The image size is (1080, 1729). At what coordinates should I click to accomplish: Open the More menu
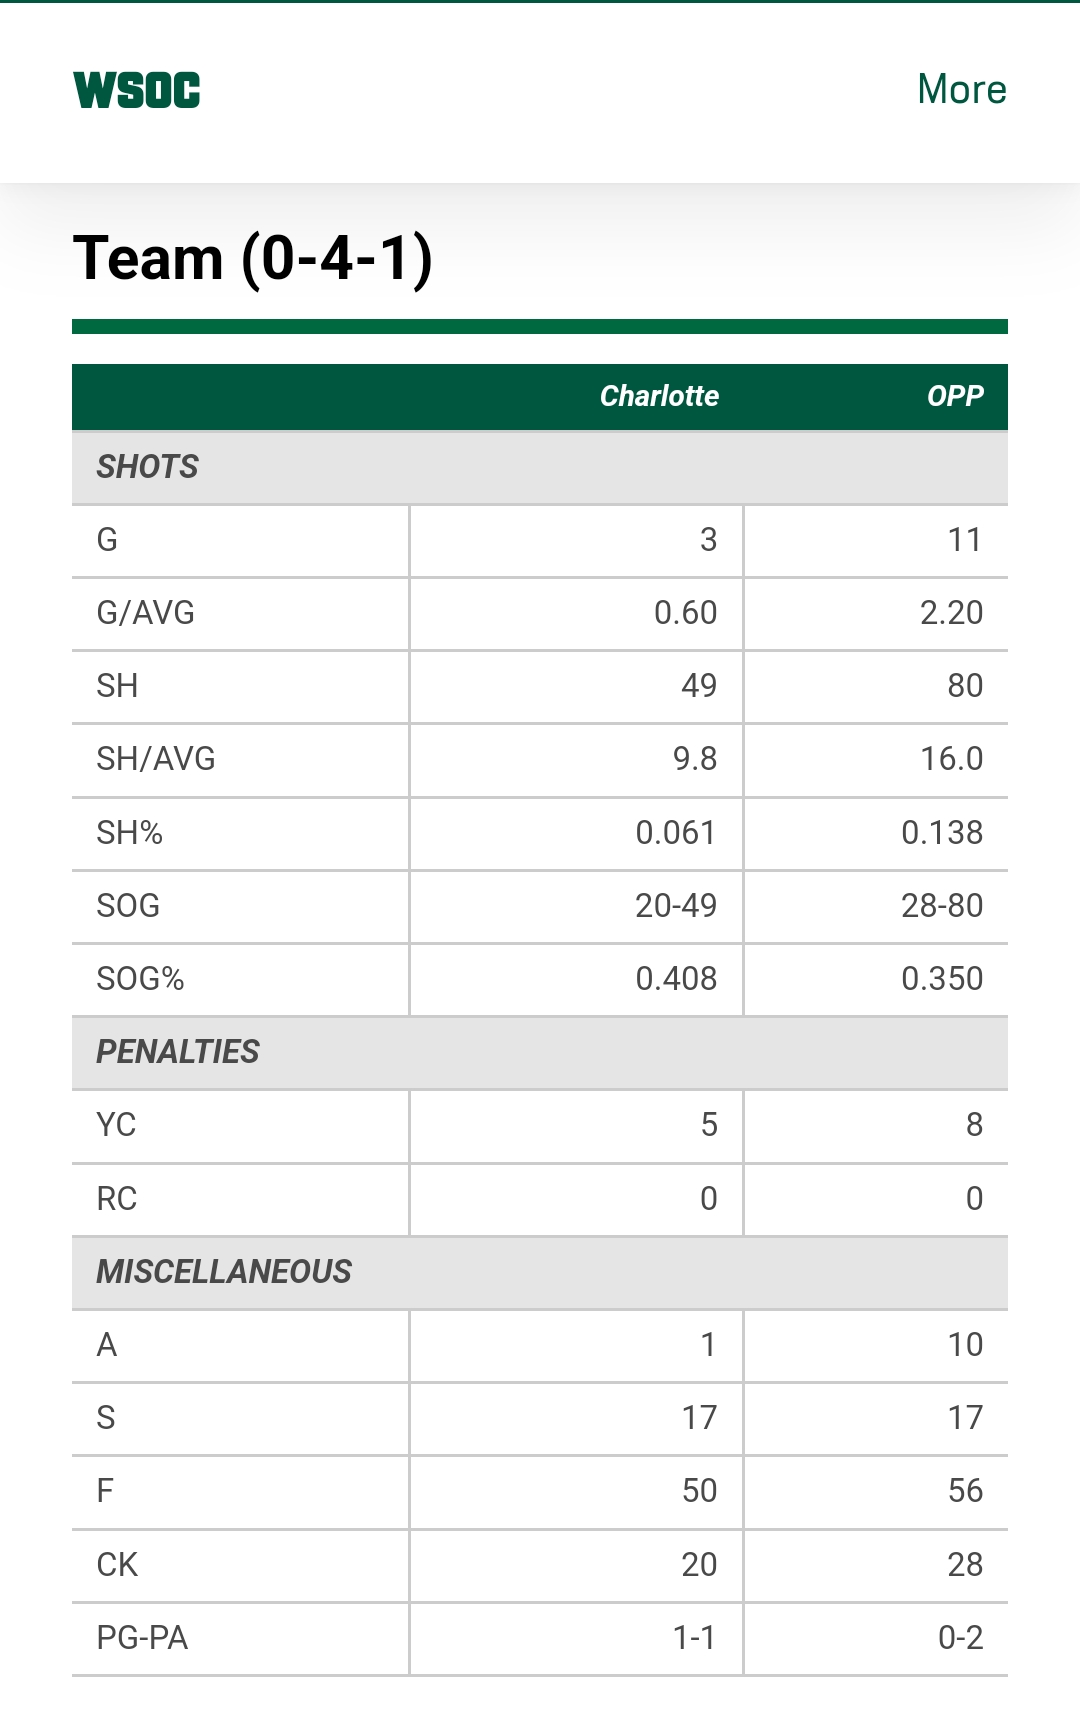pos(961,90)
